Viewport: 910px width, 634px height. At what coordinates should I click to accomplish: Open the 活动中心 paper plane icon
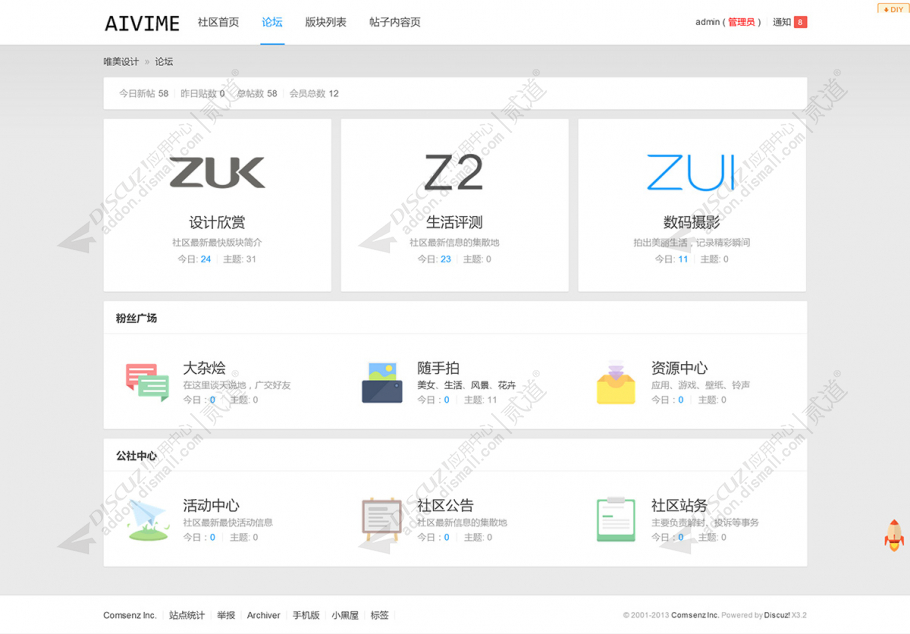[149, 520]
